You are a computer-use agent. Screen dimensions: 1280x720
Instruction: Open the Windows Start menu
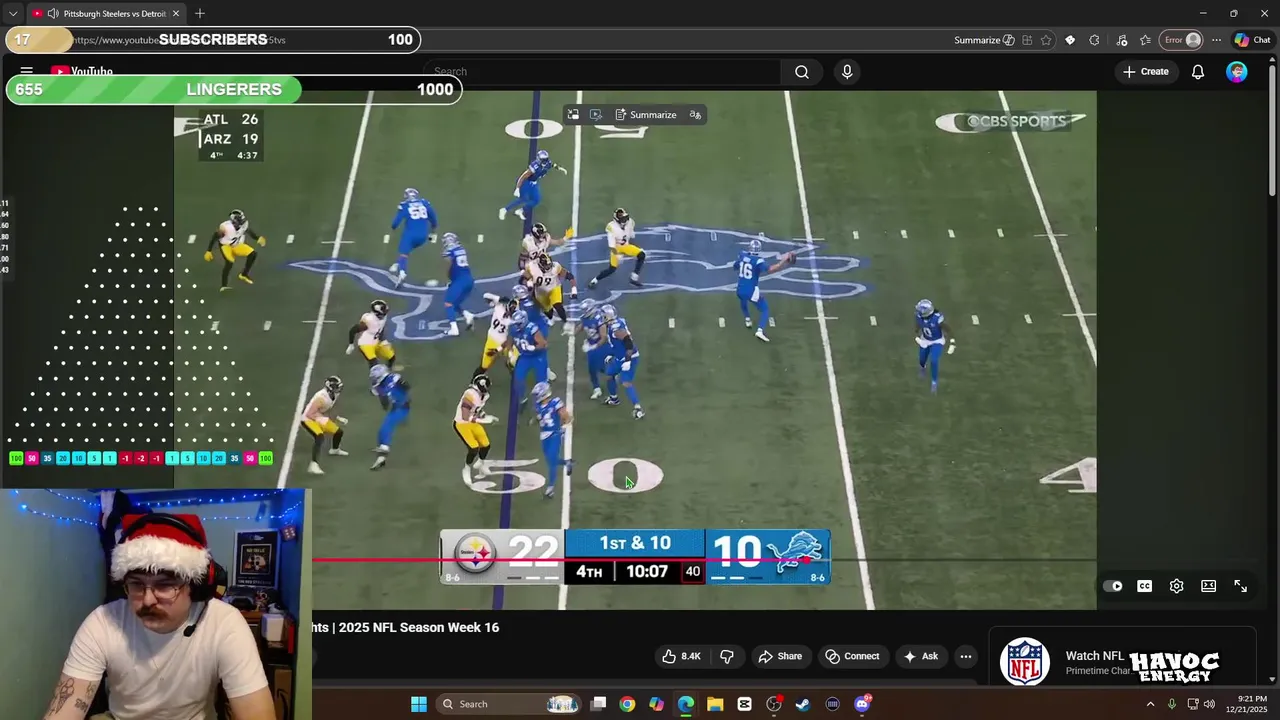419,704
